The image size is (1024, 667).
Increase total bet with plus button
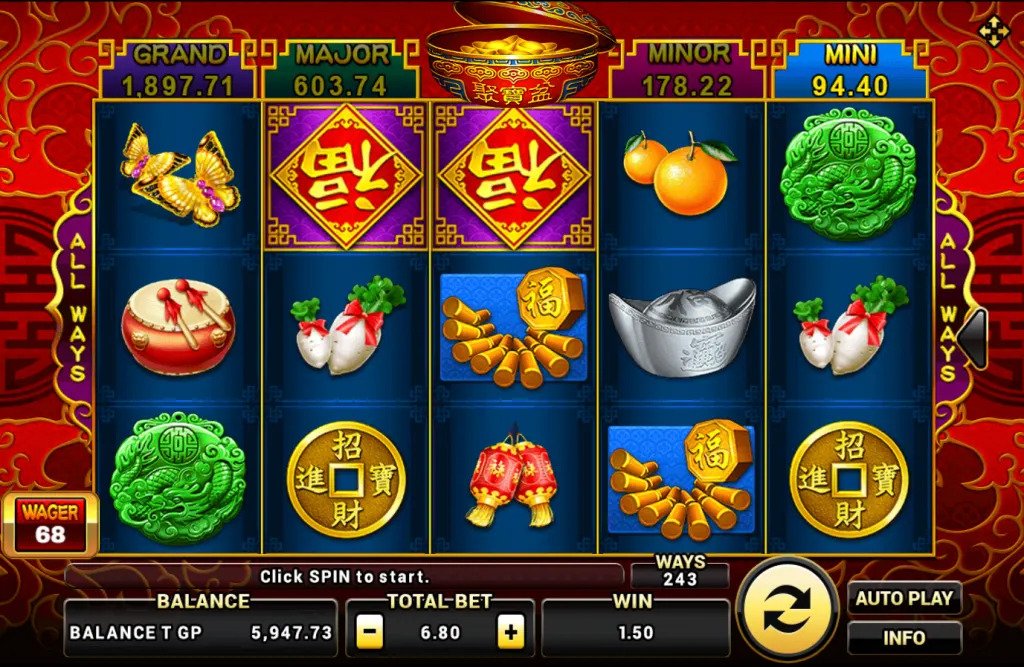click(x=511, y=632)
